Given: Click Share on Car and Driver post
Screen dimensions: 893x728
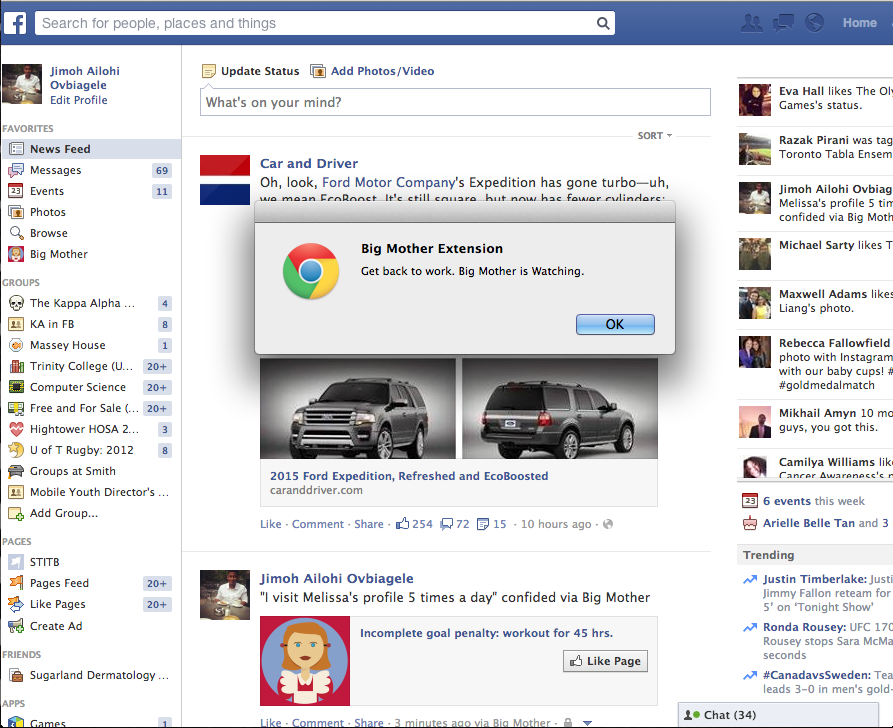Looking at the screenshot, I should click(368, 524).
